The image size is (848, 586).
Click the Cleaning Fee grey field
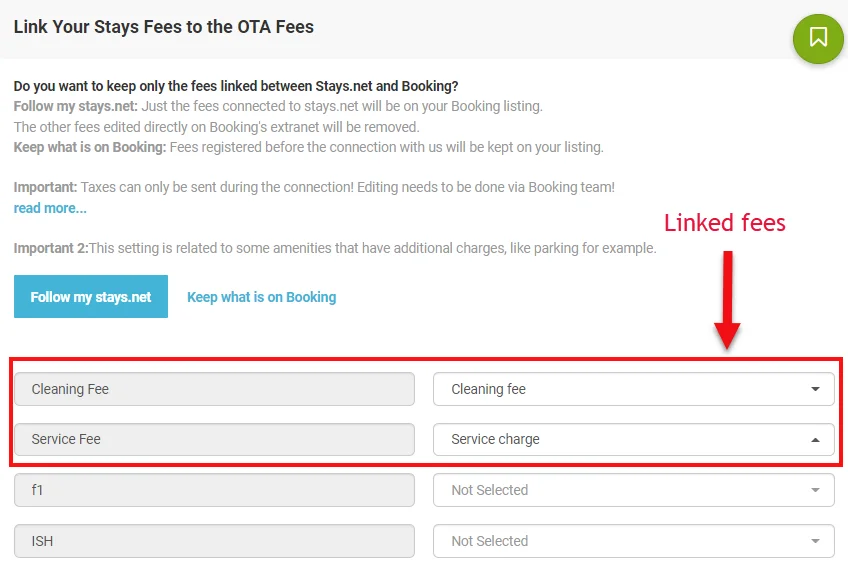(x=214, y=389)
